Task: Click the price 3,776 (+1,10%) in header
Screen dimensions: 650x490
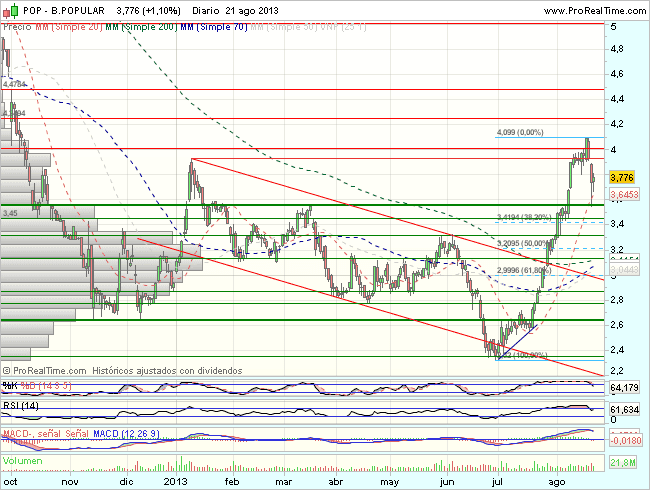Action: point(148,11)
